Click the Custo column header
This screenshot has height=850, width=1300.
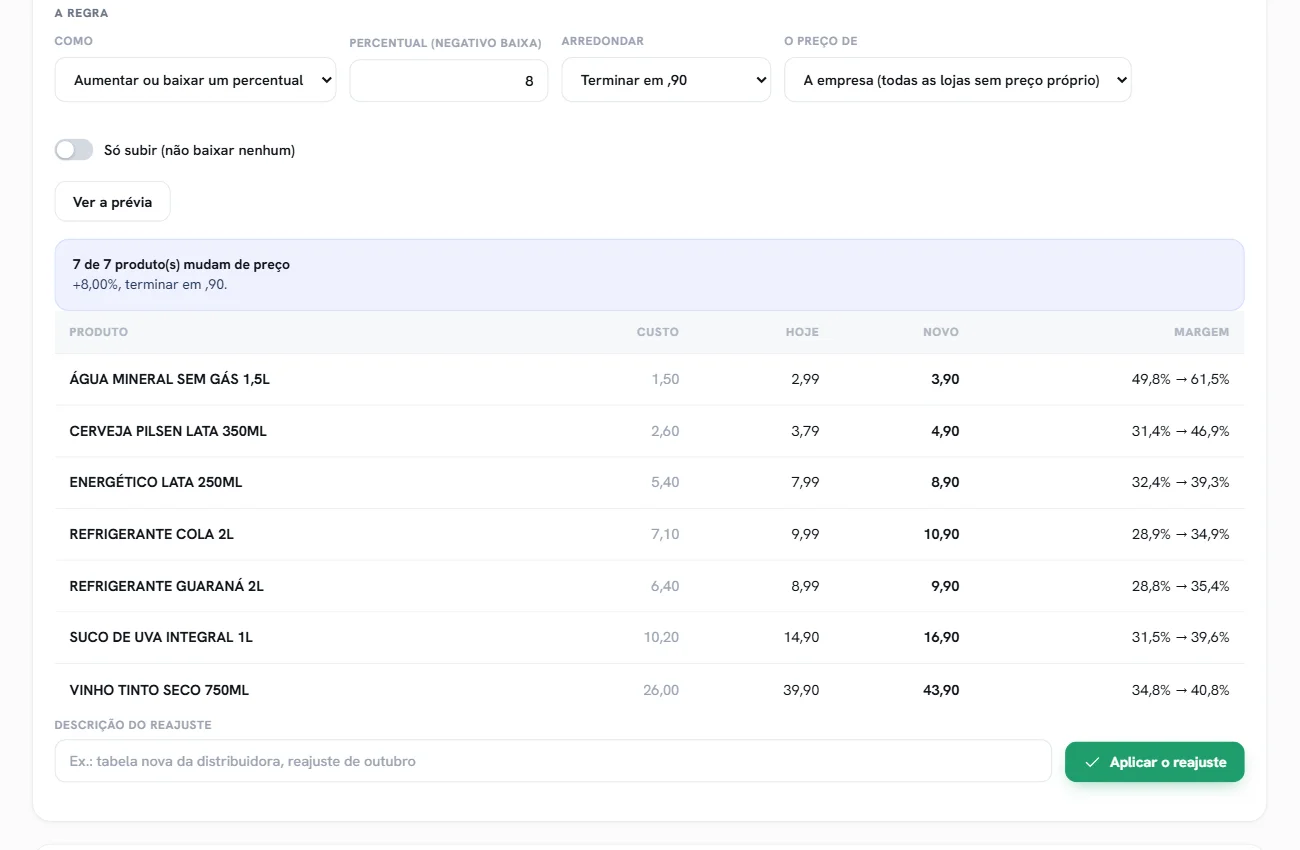pos(658,332)
